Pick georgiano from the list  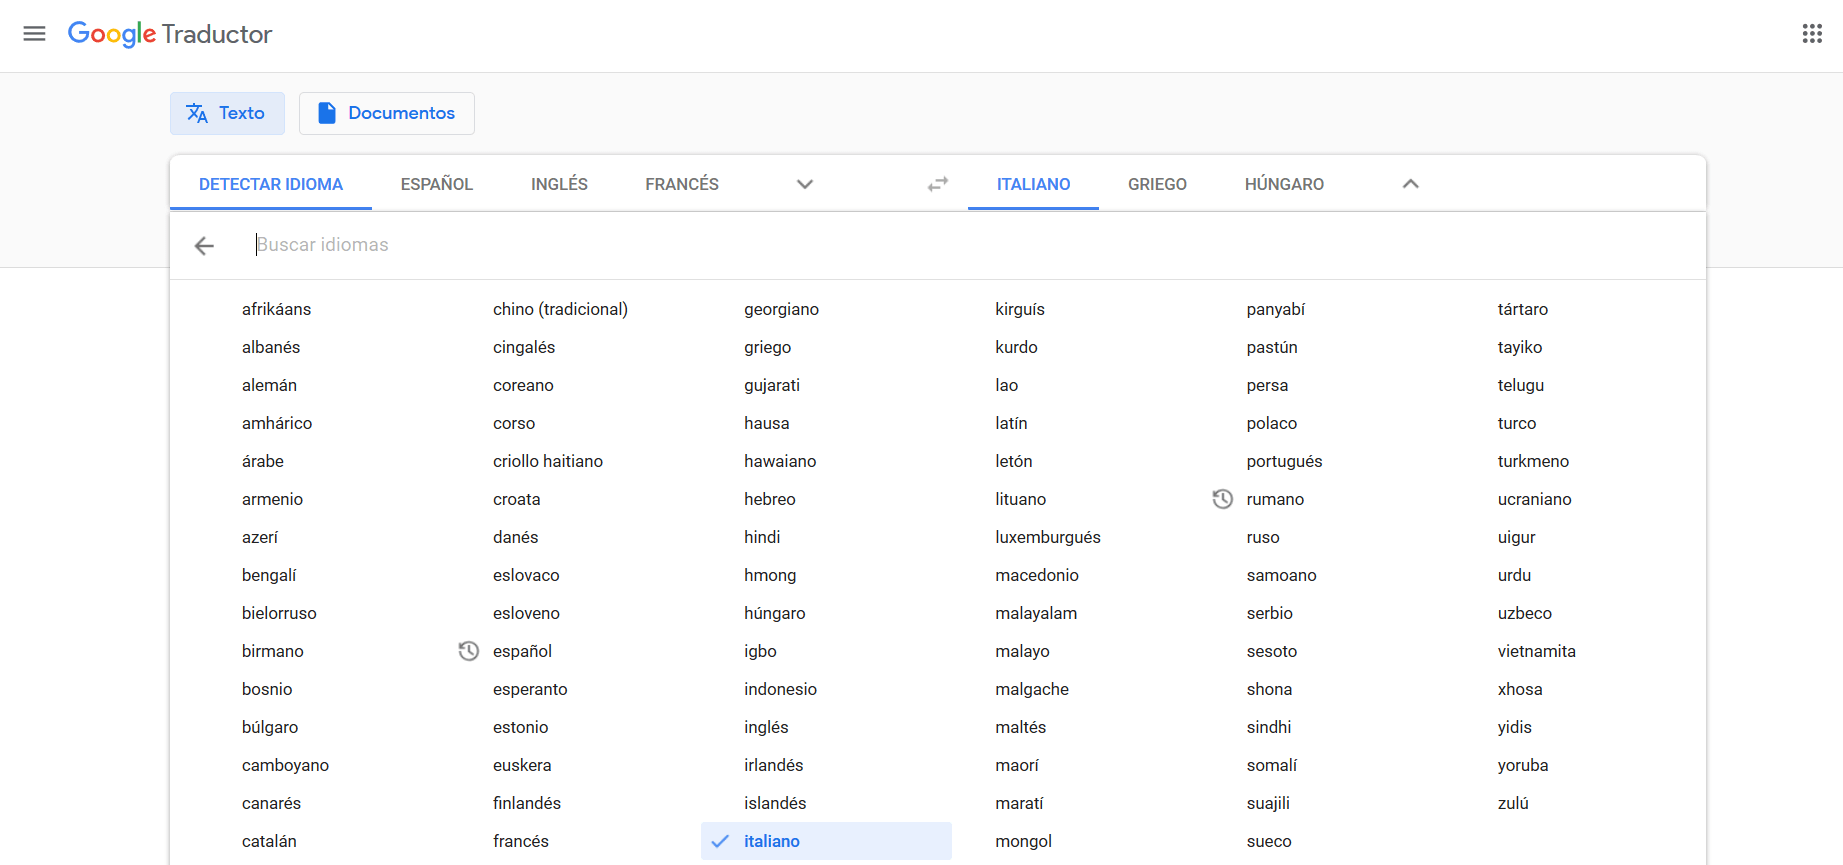coord(781,309)
